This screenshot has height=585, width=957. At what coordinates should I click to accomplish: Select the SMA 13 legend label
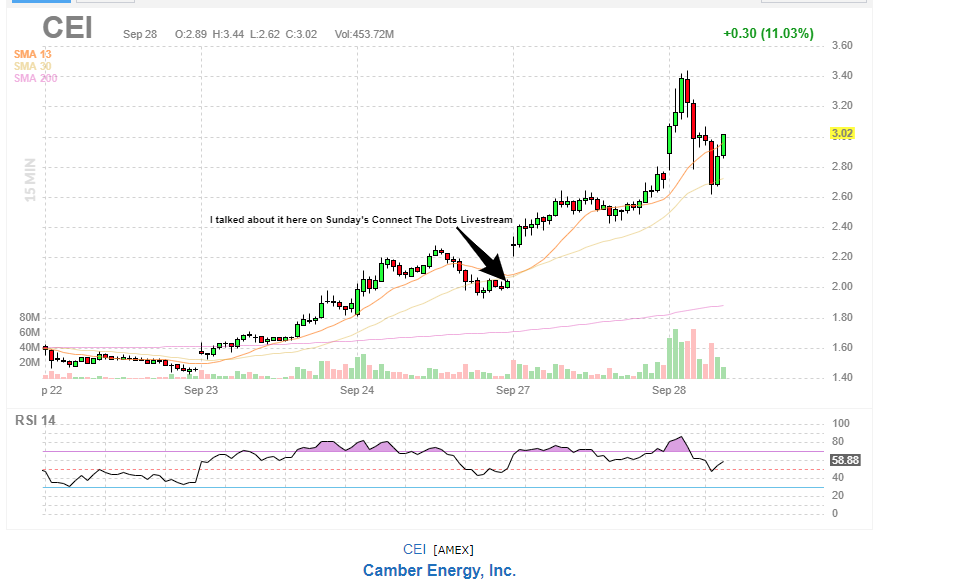(32, 54)
